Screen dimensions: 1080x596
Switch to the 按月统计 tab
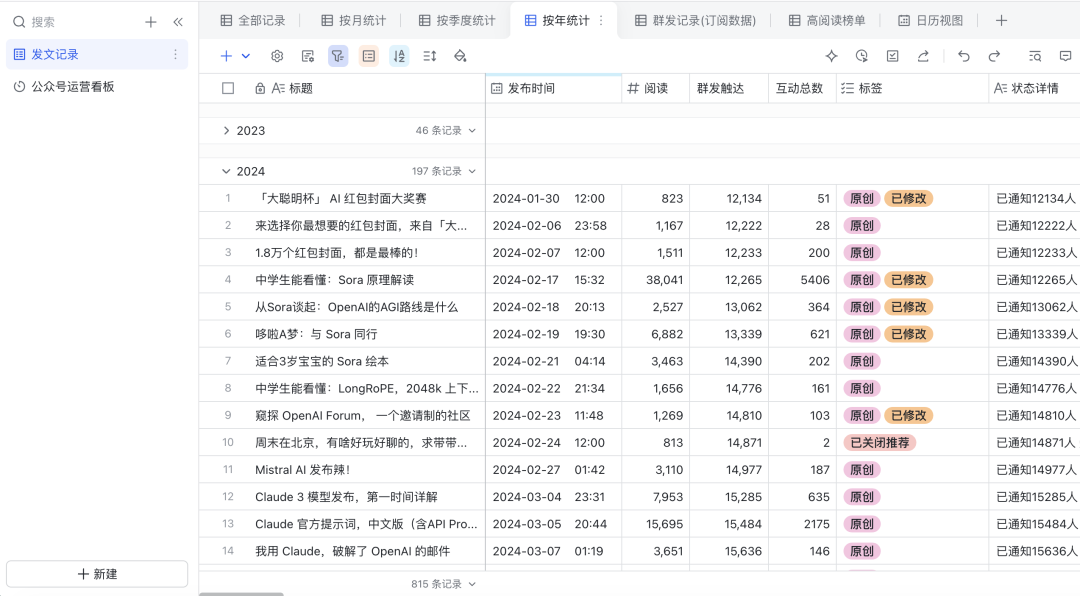[354, 21]
